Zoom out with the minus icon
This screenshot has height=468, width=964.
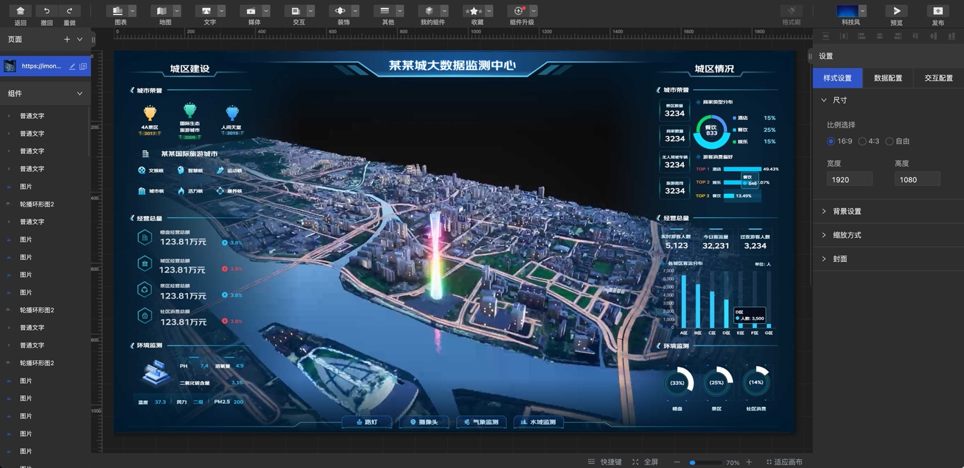click(677, 462)
